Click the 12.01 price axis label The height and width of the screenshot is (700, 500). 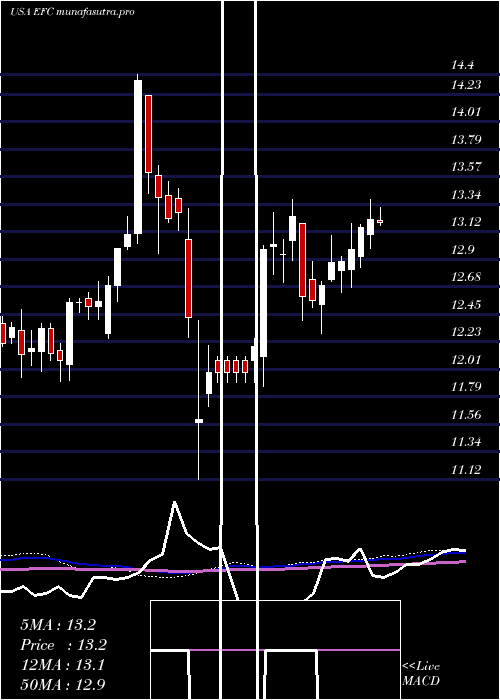(x=466, y=359)
